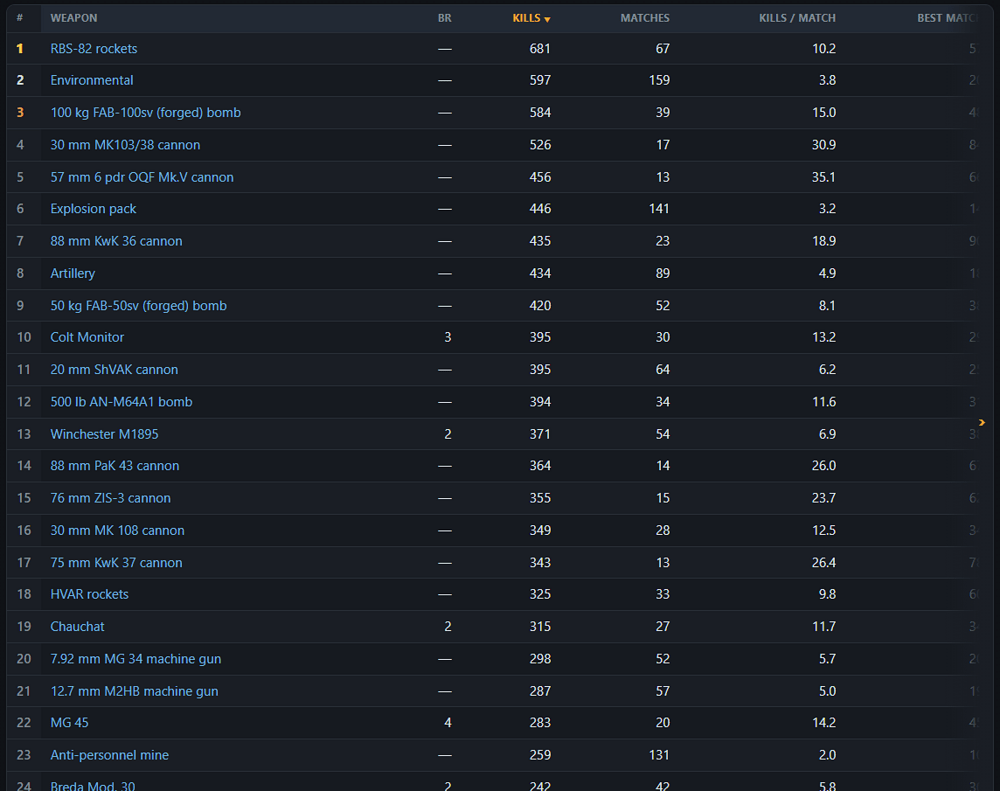Click the 681 kills value for RBS-82 rockets
The image size is (1000, 791).
(x=540, y=48)
